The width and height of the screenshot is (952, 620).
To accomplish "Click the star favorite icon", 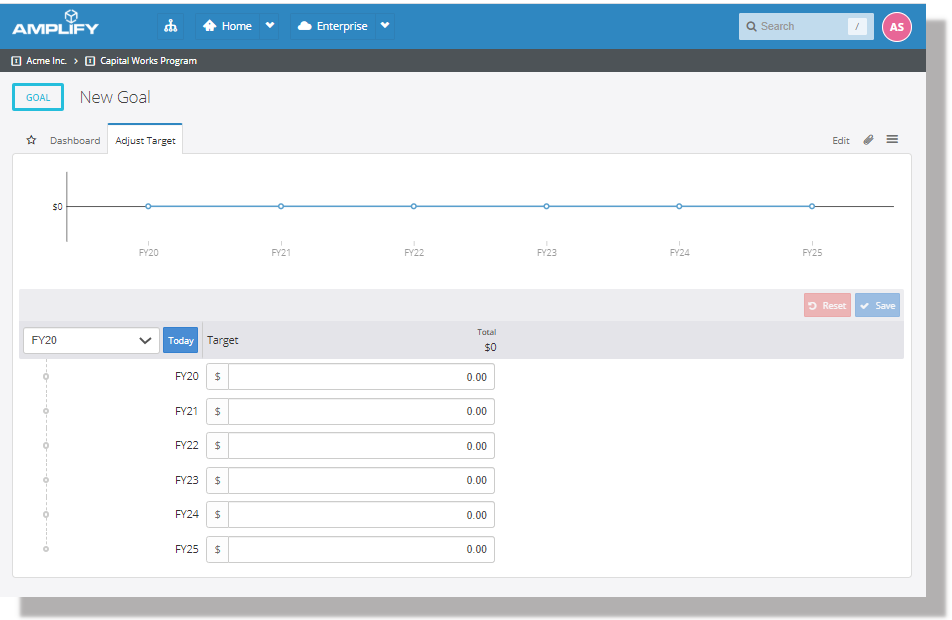I will (31, 141).
